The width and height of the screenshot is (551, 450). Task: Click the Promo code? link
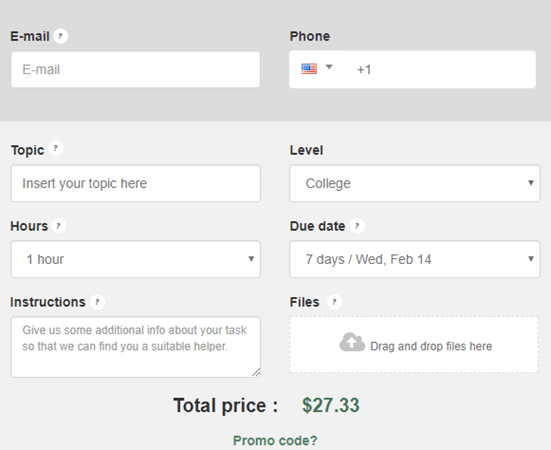(x=275, y=441)
